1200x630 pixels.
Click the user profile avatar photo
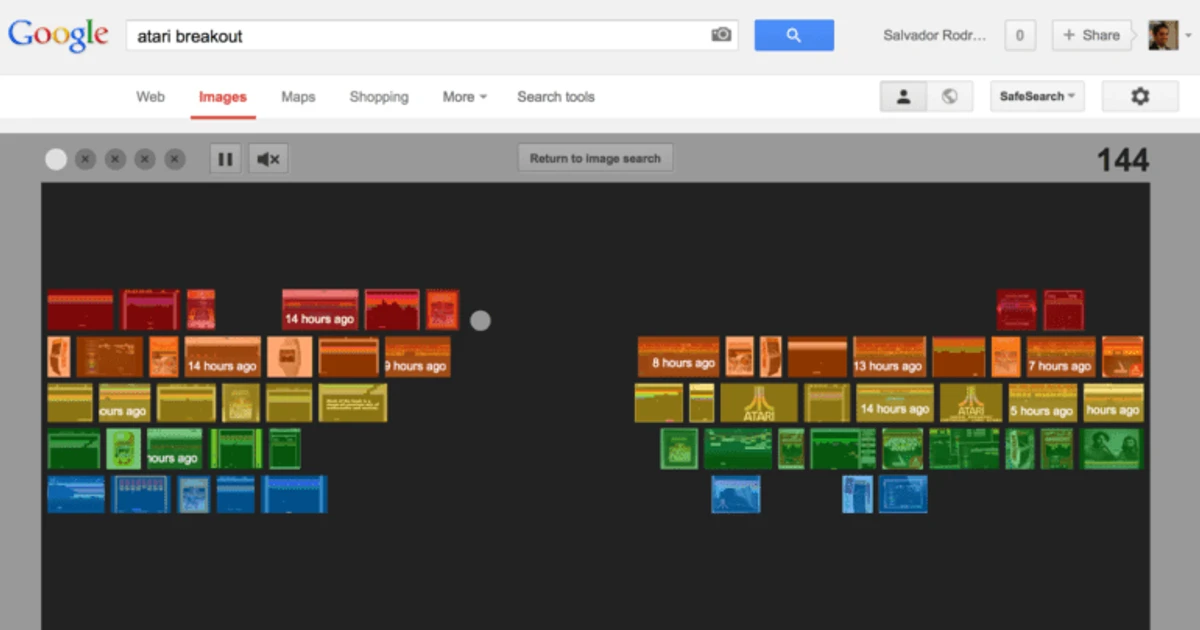(1162, 35)
